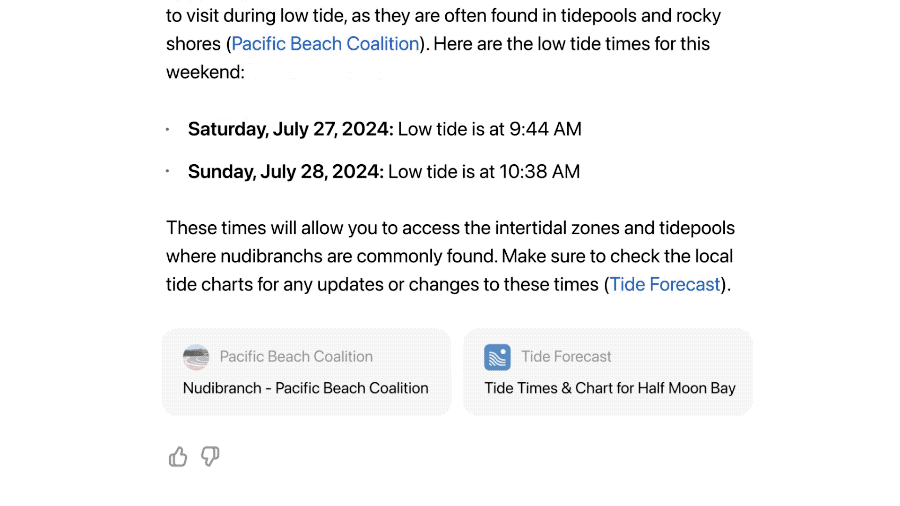Click the thumbs down feedback icon

point(210,457)
